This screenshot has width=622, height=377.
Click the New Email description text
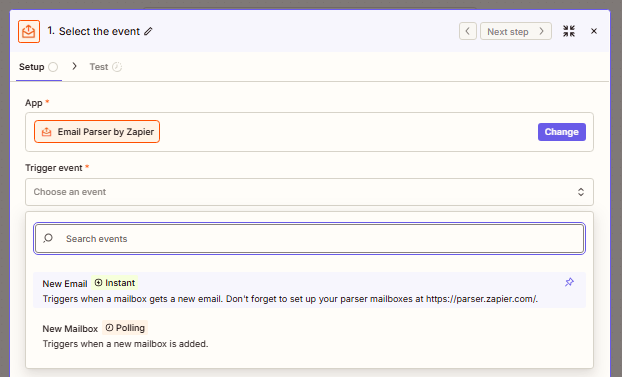click(x=290, y=299)
